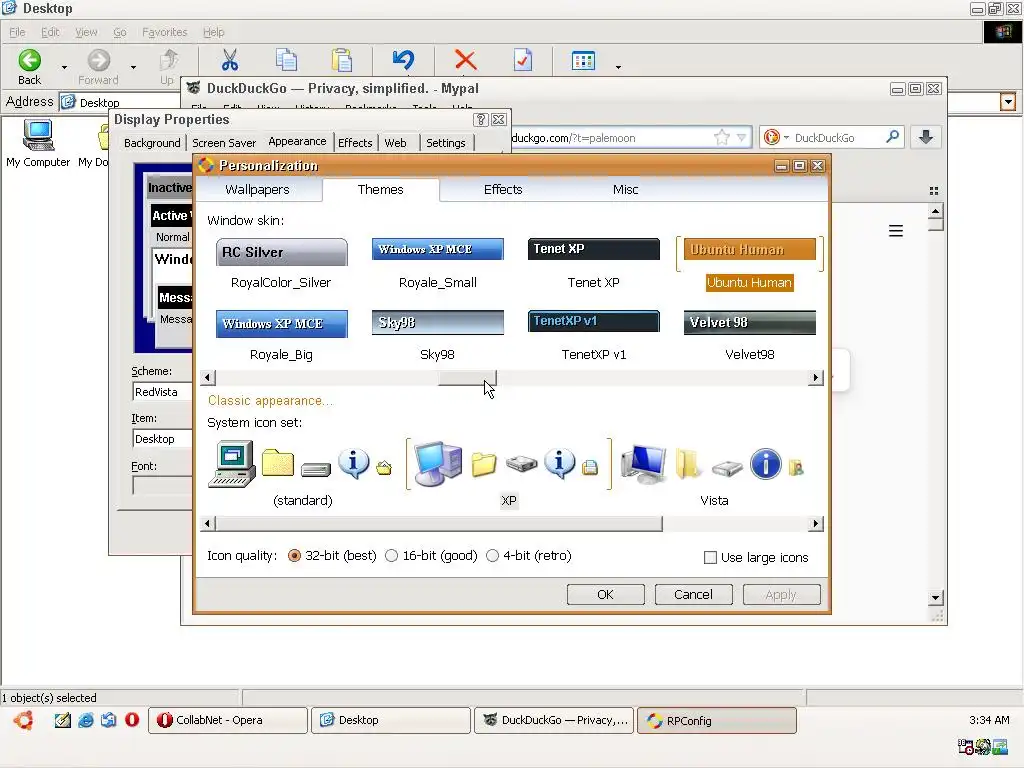Click the window skin horizontal scrollbar thumb
Image resolution: width=1024 pixels, height=768 pixels.
tap(467, 377)
